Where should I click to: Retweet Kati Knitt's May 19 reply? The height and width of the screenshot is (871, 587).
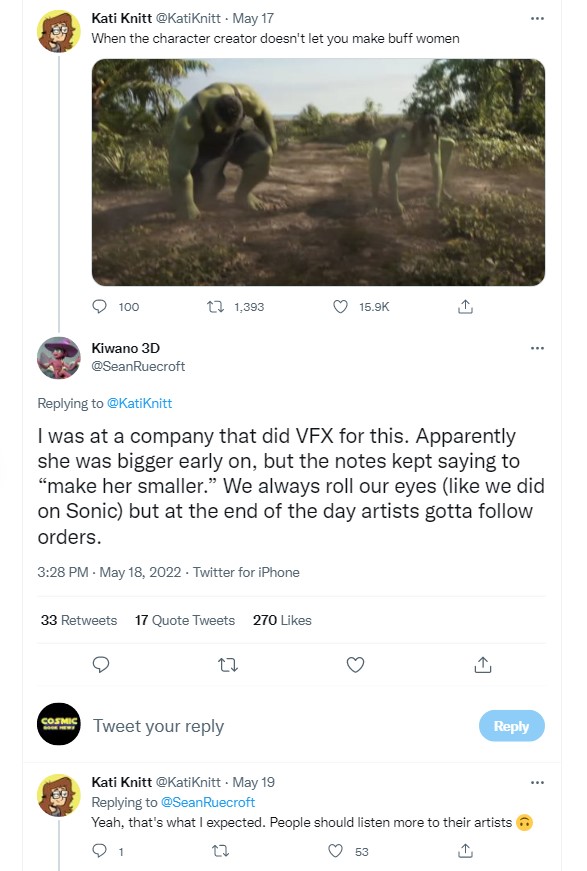click(220, 850)
